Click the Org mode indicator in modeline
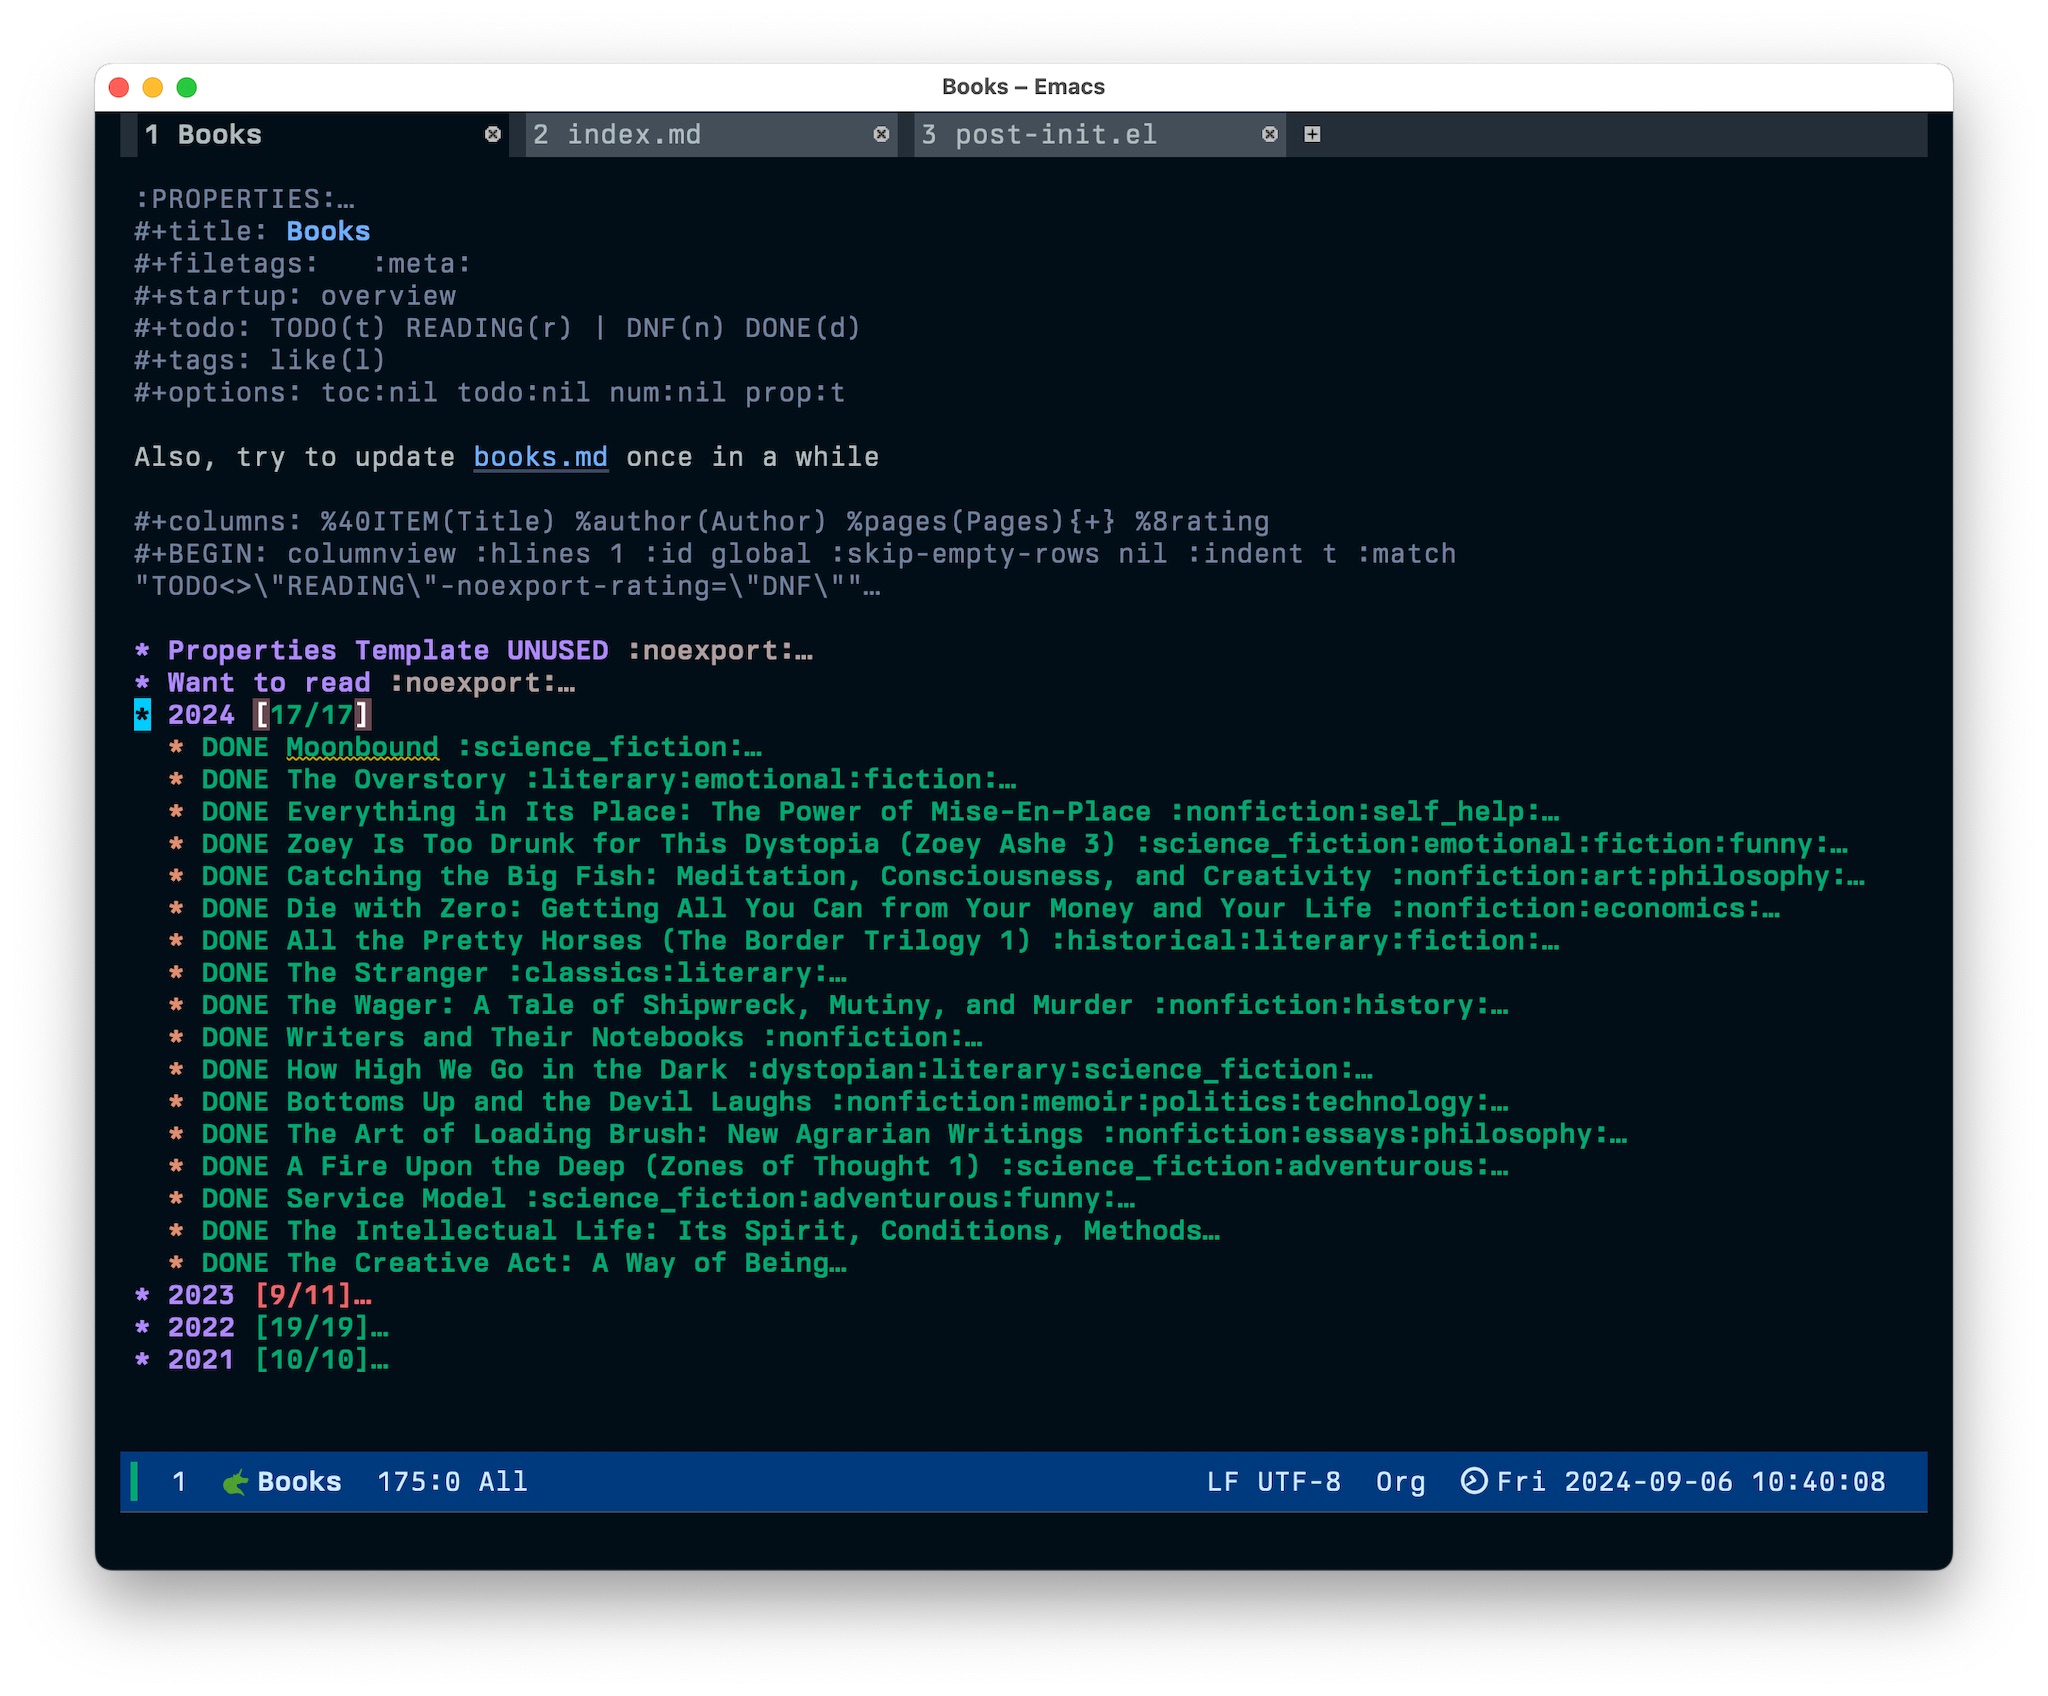 click(1400, 1482)
